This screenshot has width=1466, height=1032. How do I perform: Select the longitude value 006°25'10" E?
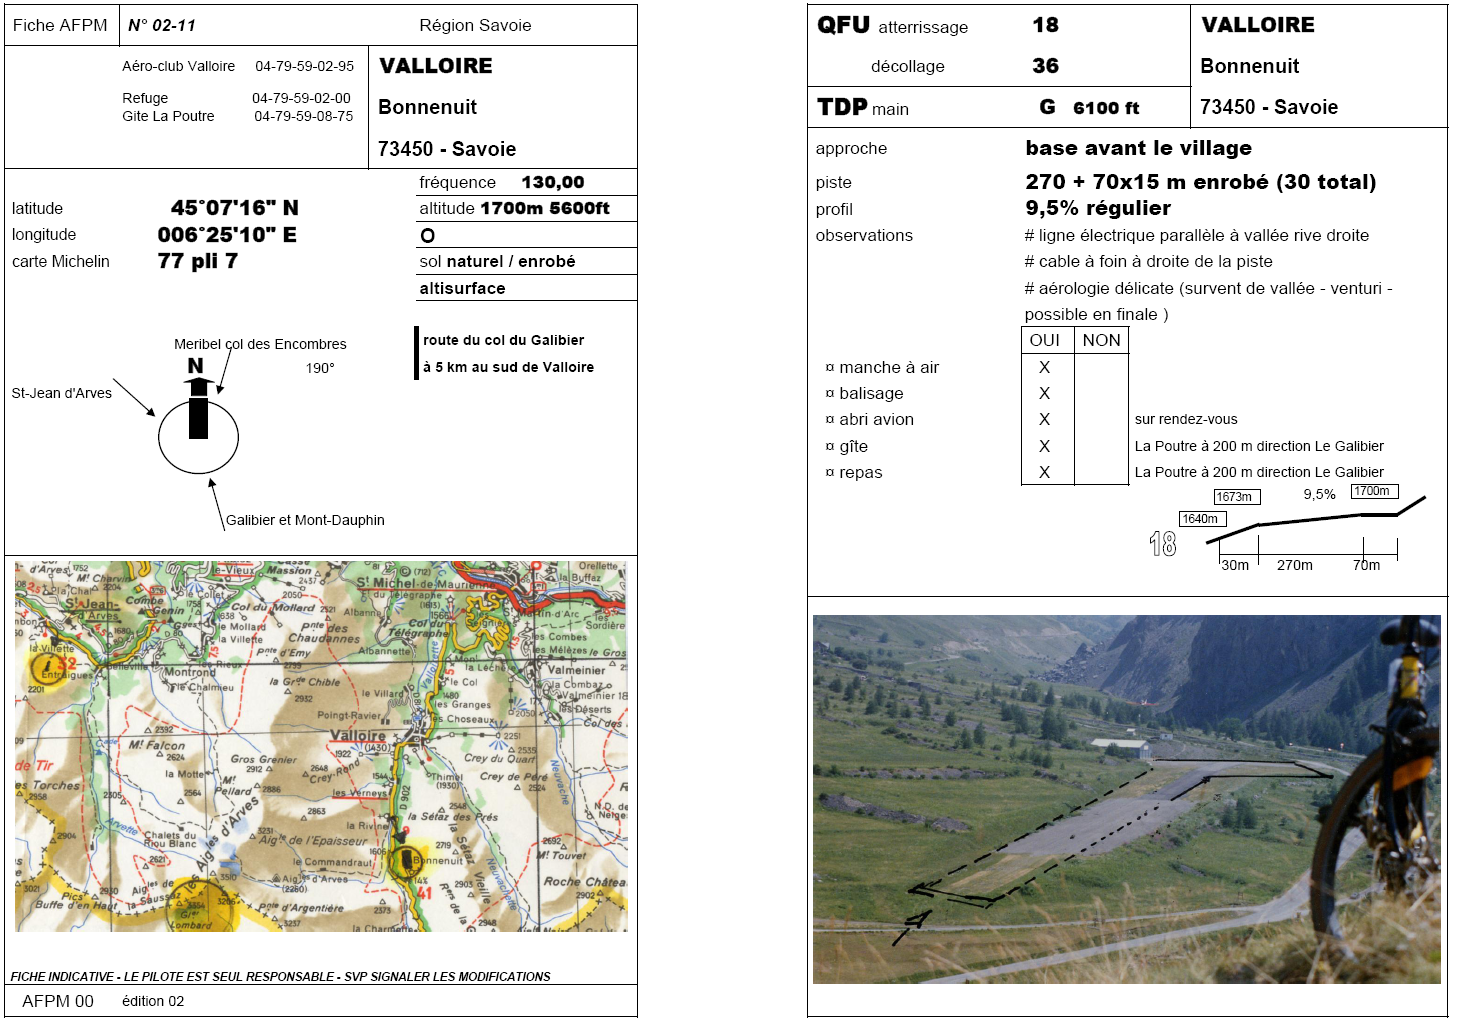pyautogui.click(x=227, y=235)
